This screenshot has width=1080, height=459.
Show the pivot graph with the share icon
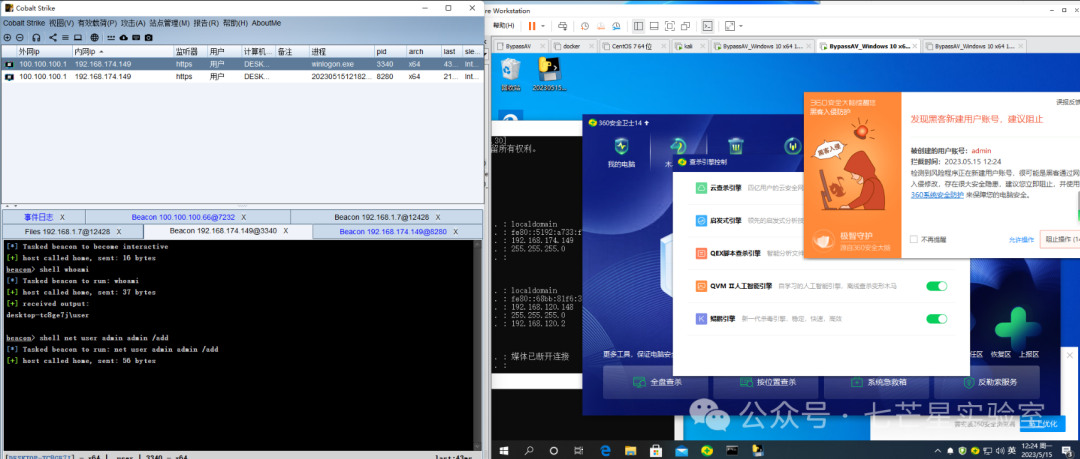[53, 37]
